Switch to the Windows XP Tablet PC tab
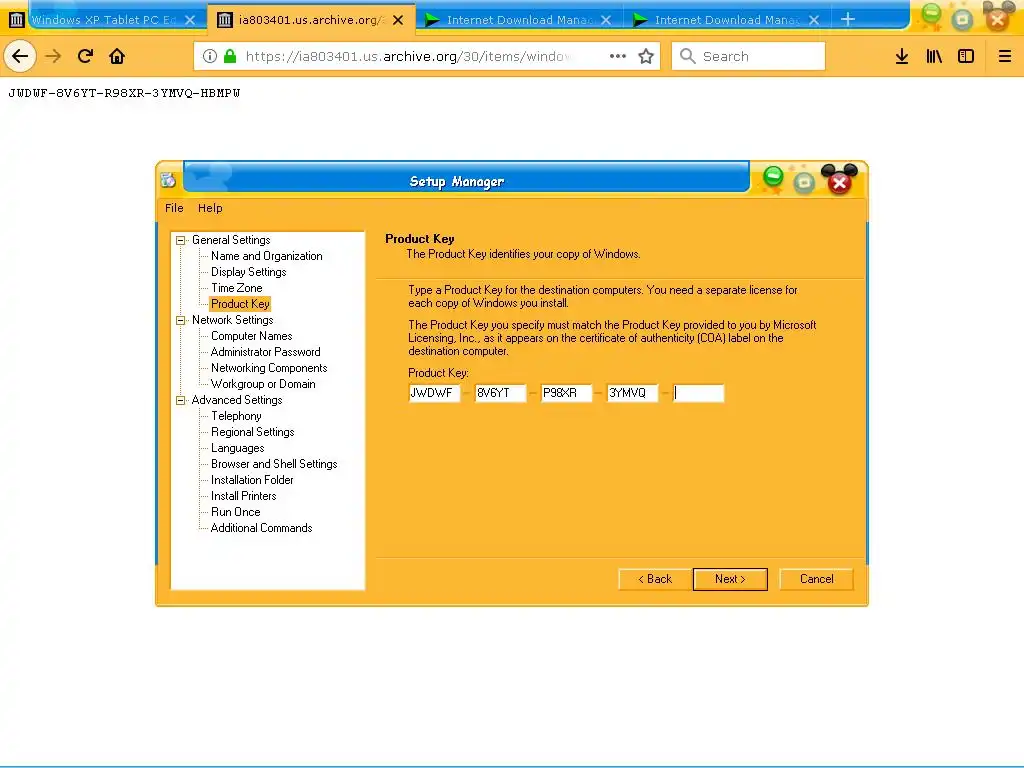This screenshot has width=1024, height=768. pyautogui.click(x=104, y=20)
